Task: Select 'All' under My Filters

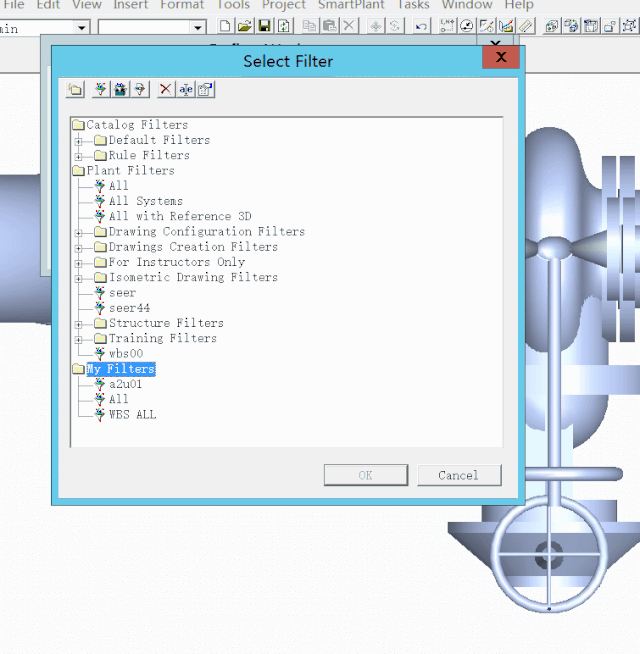Action: point(118,400)
